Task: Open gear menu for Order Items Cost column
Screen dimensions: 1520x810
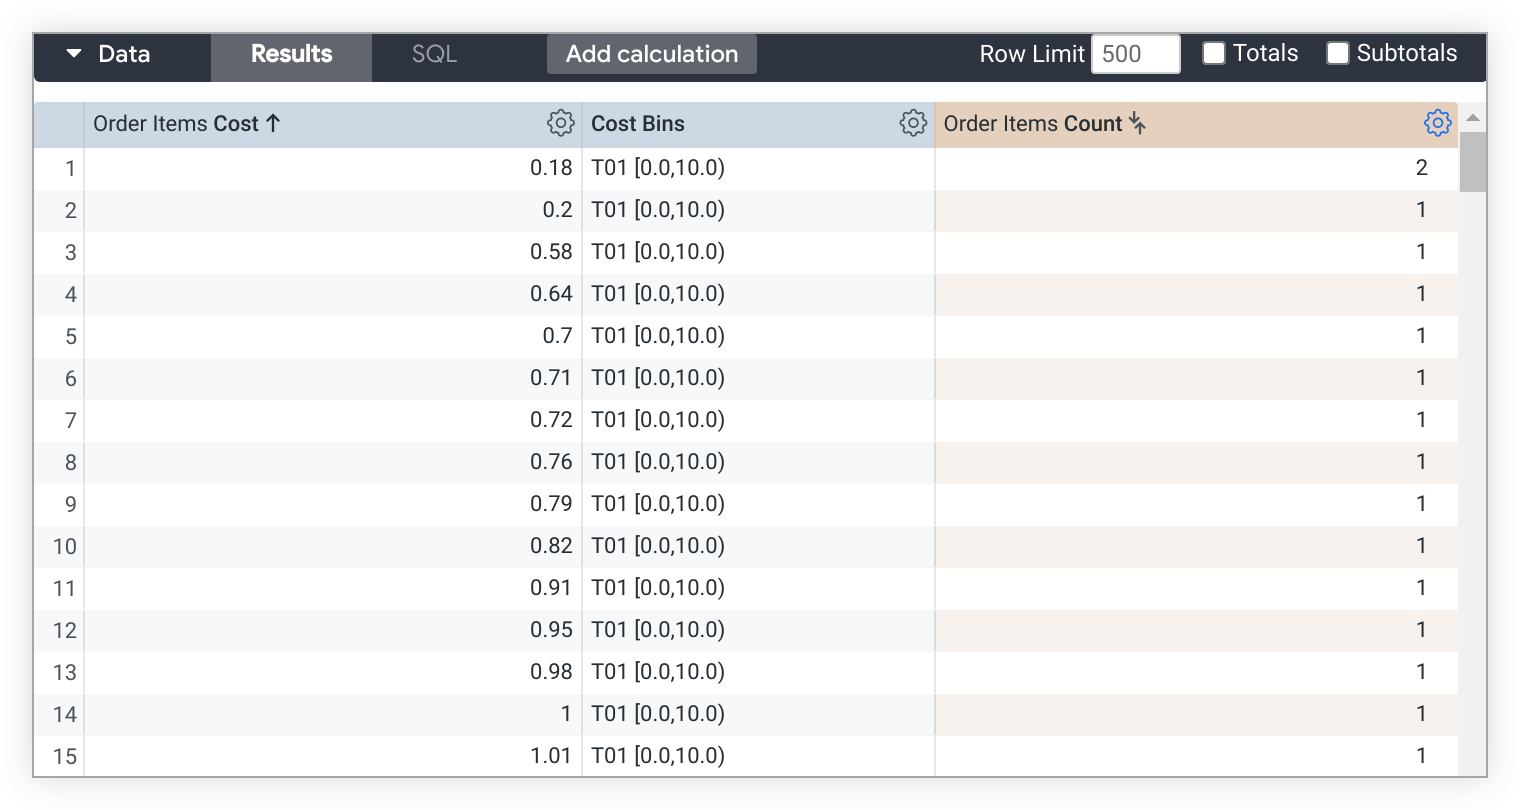Action: point(560,123)
